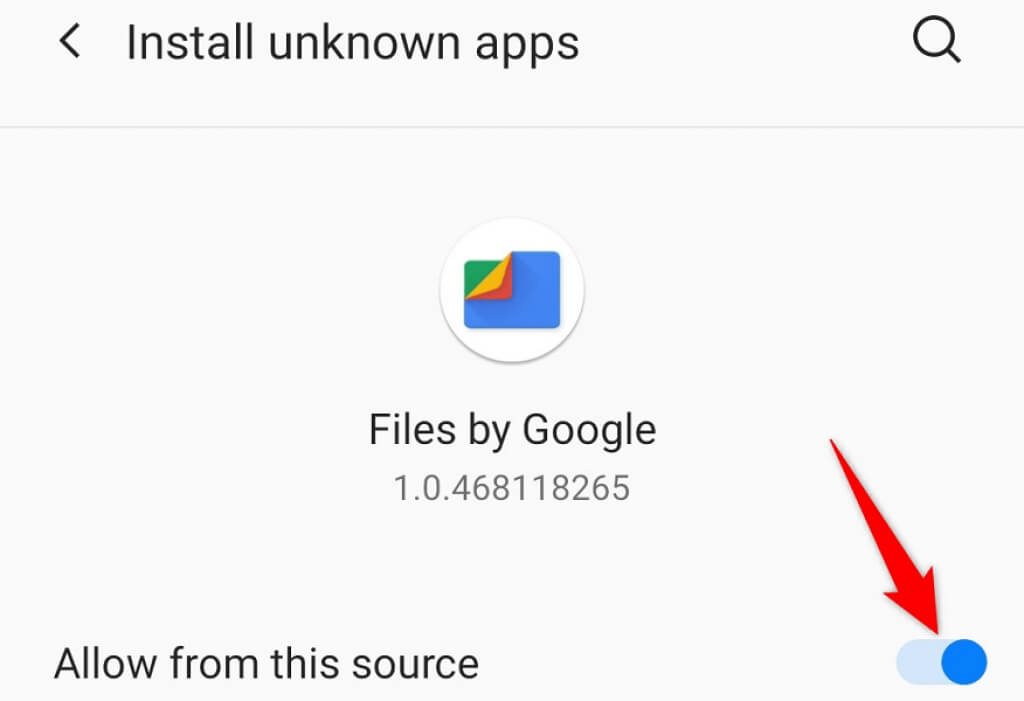The image size is (1024, 701).
Task: Click the green and yellow corner of the icon
Action: [x=485, y=278]
